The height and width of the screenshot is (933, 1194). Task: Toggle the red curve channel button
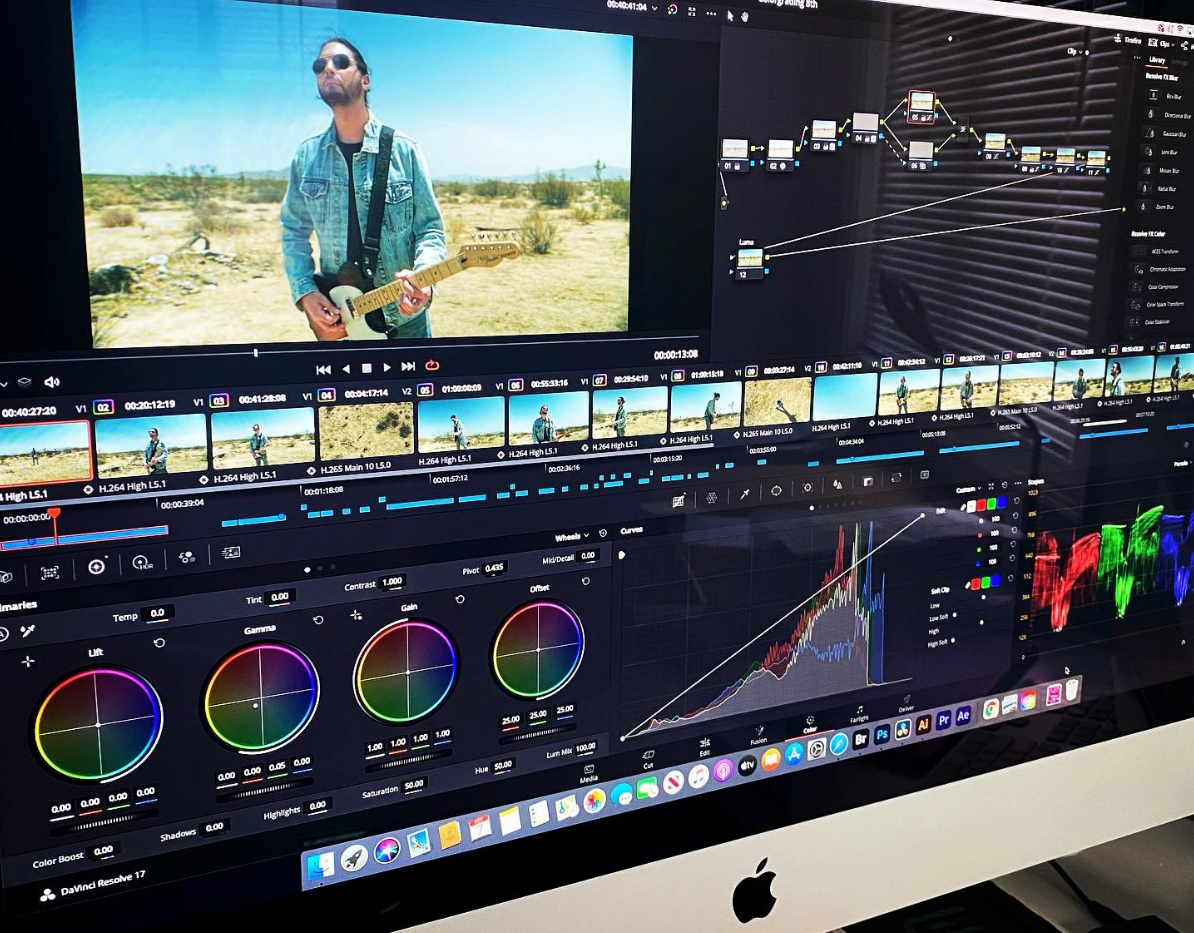981,504
